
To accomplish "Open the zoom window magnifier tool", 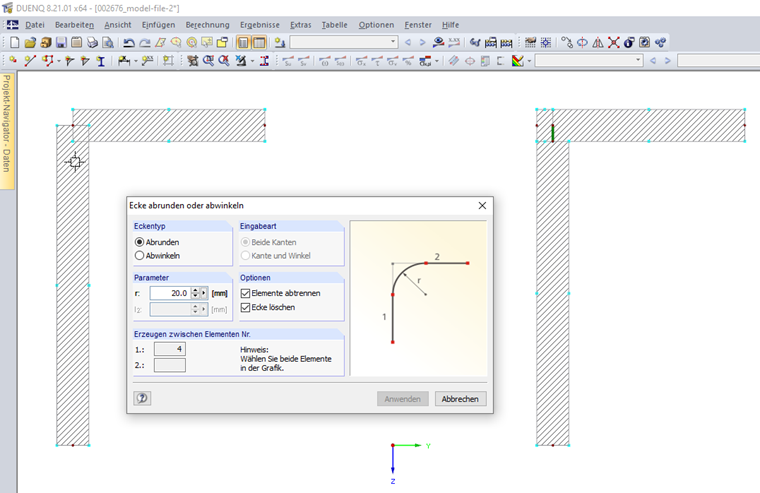I will (208, 61).
